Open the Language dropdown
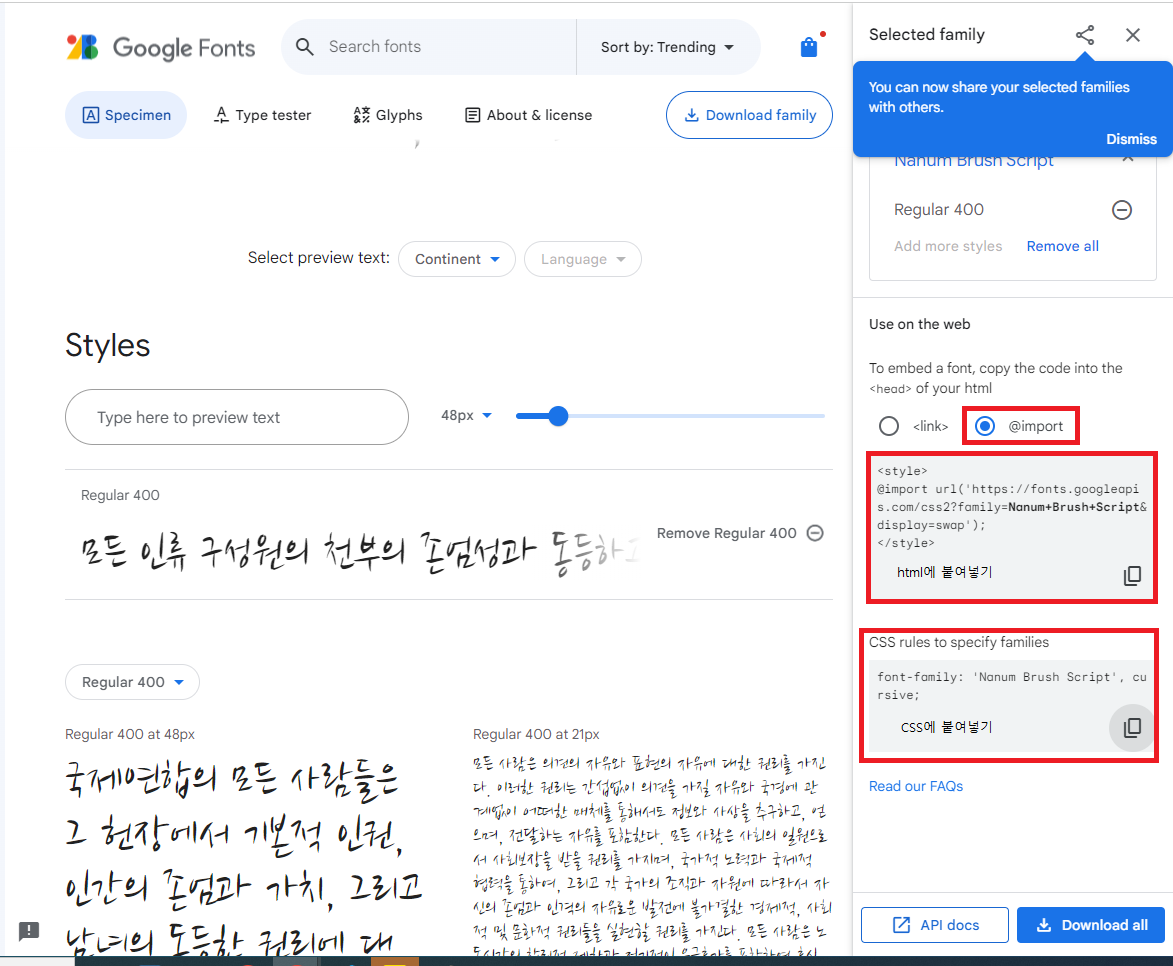Viewport: 1173px width, 966px height. (x=583, y=259)
